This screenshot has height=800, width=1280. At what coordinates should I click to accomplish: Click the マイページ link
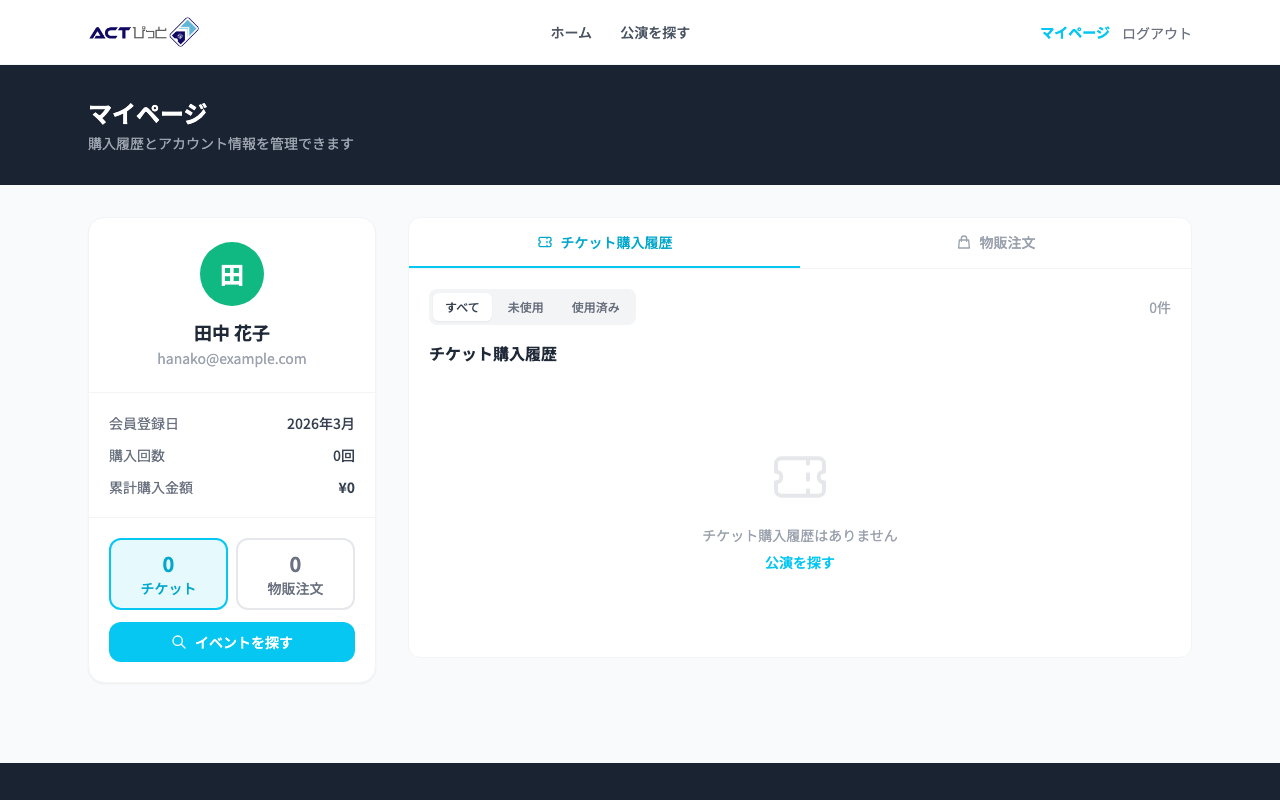coord(1075,32)
